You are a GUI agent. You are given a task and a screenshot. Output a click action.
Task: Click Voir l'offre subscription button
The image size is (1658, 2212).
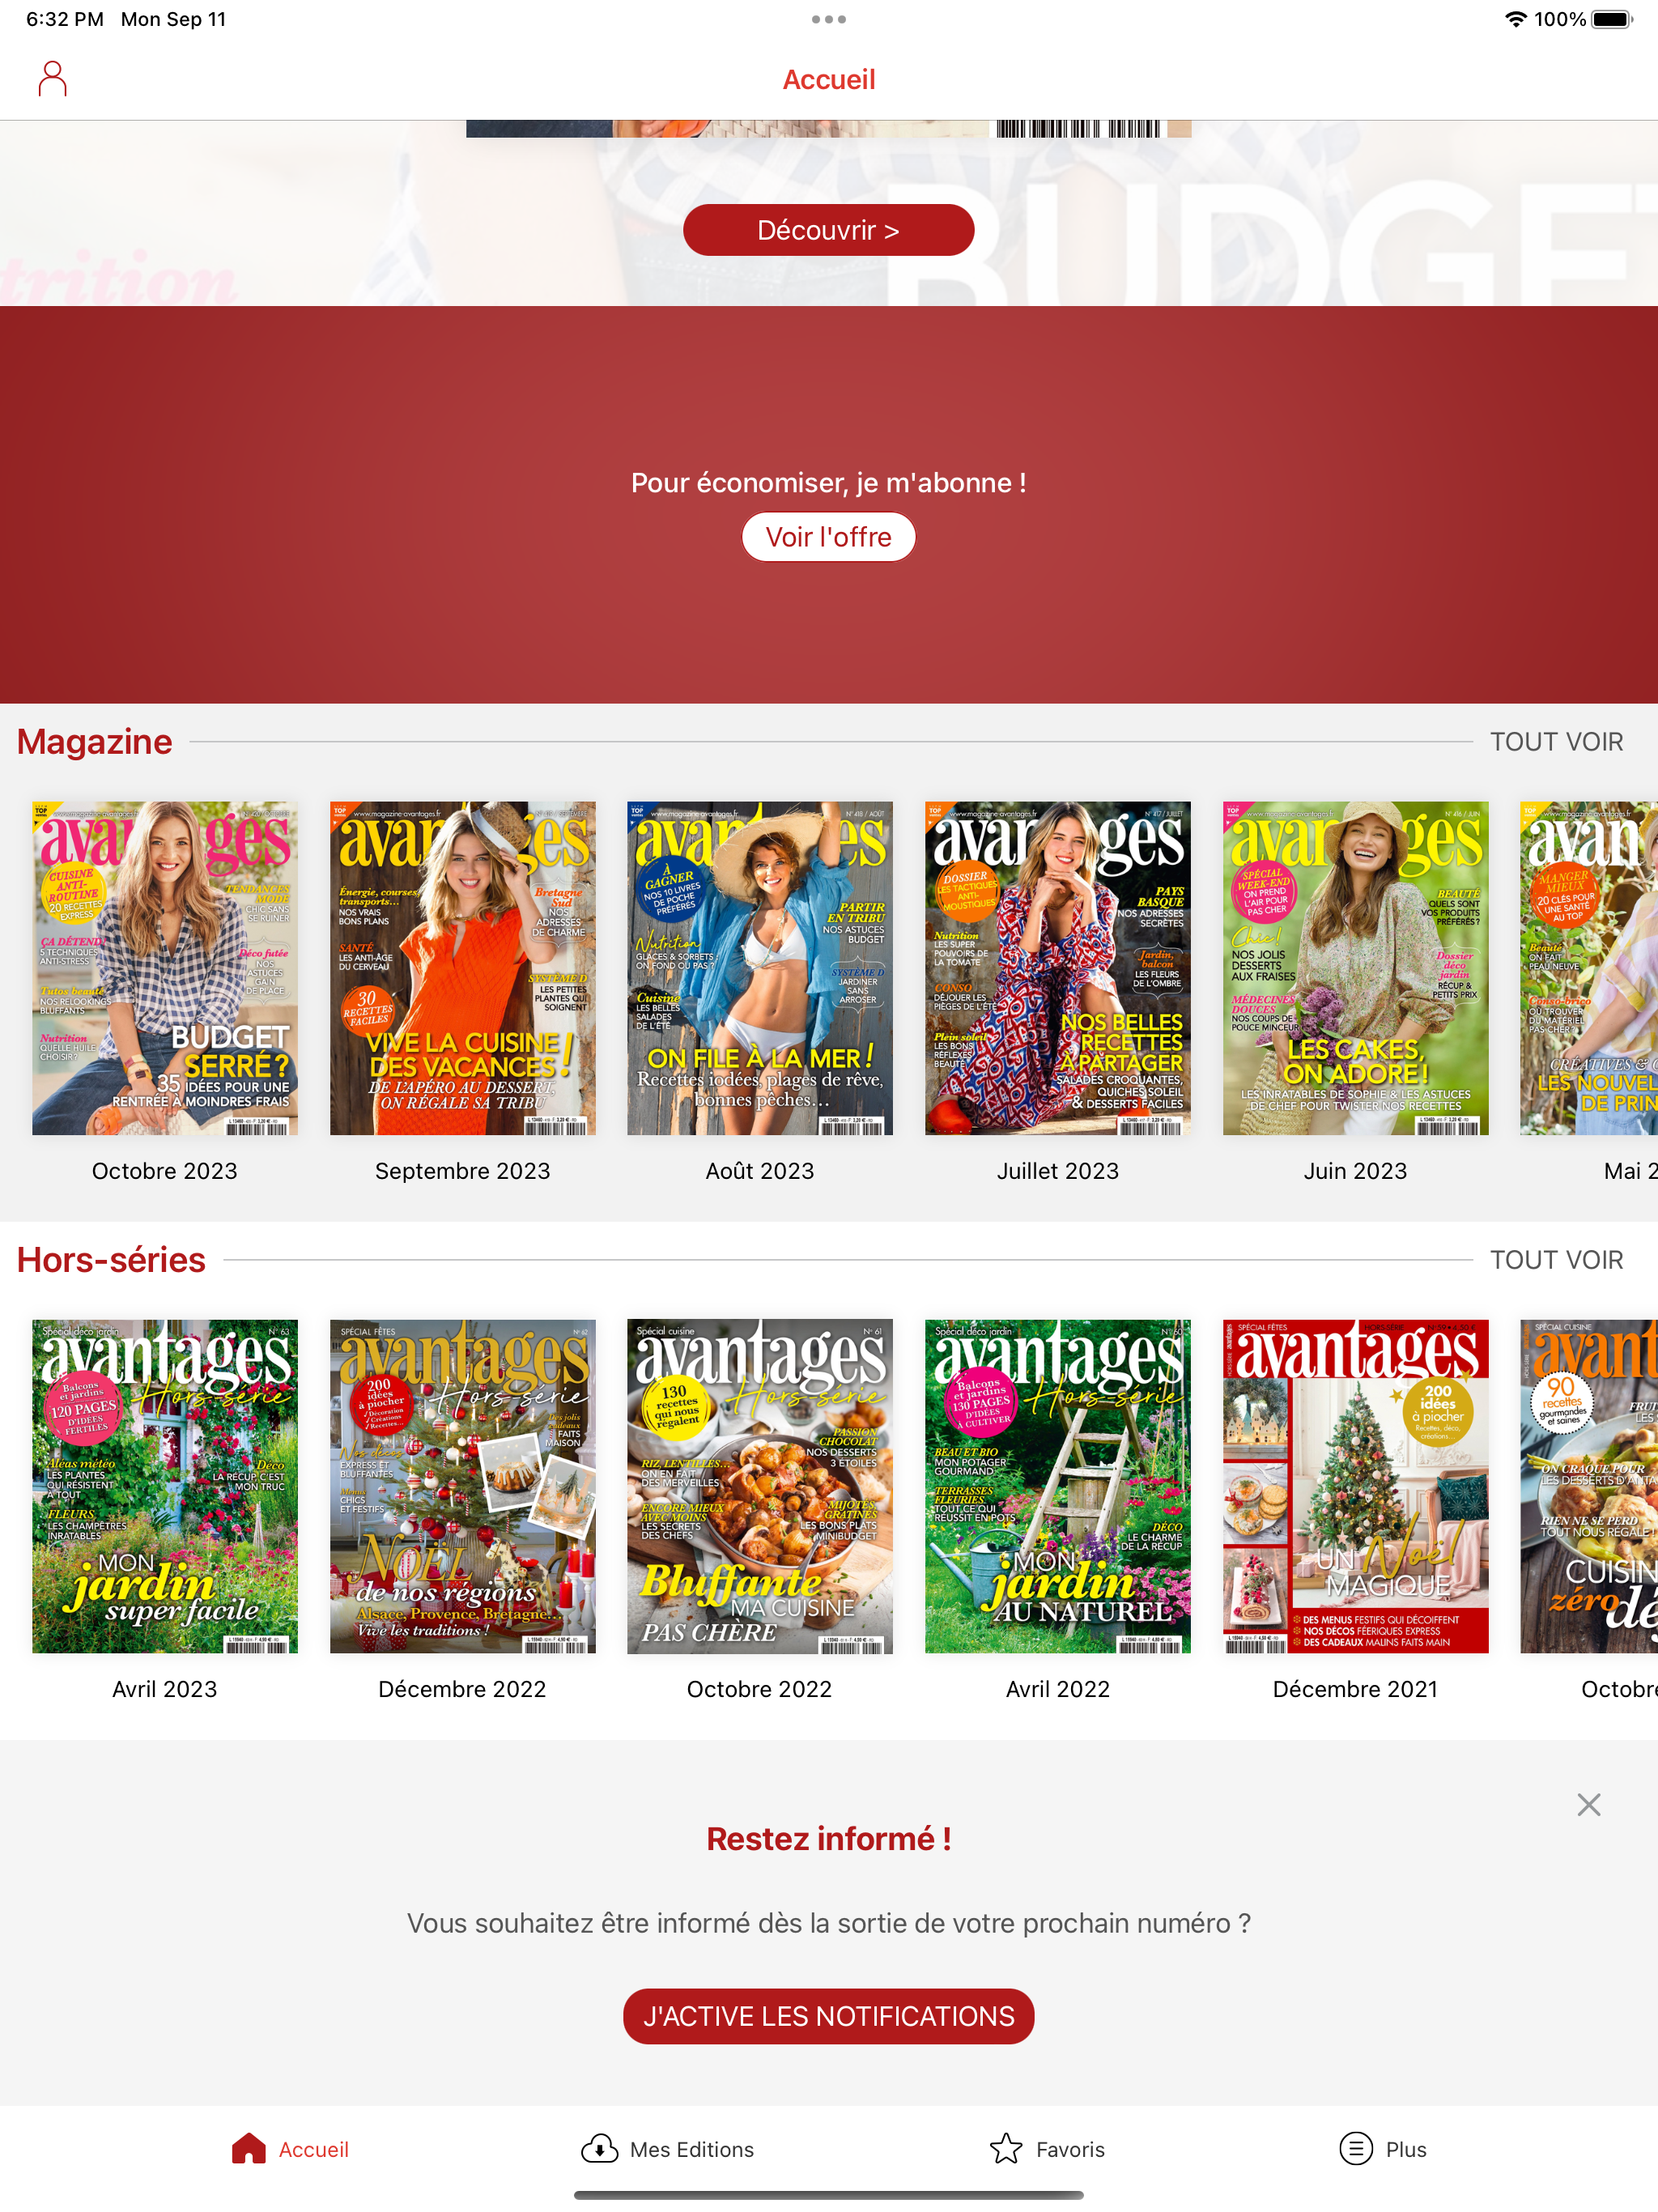(829, 537)
